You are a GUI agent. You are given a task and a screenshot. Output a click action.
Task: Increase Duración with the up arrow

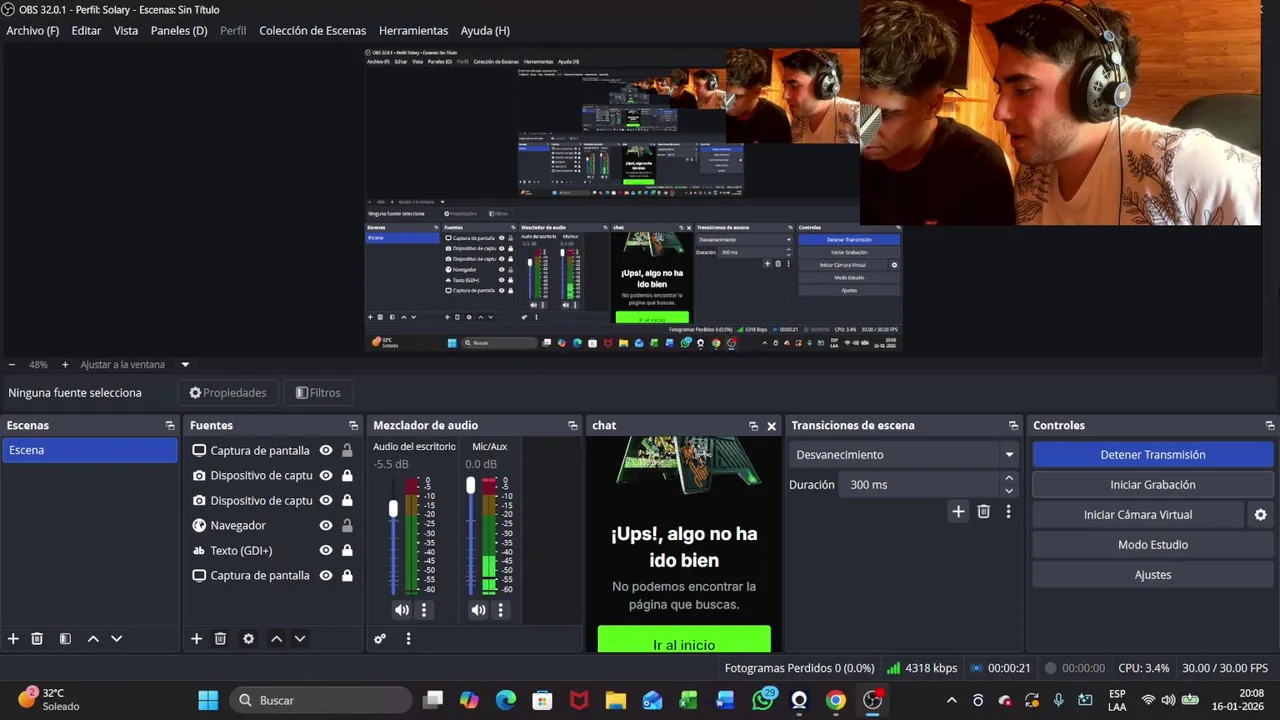click(1008, 478)
